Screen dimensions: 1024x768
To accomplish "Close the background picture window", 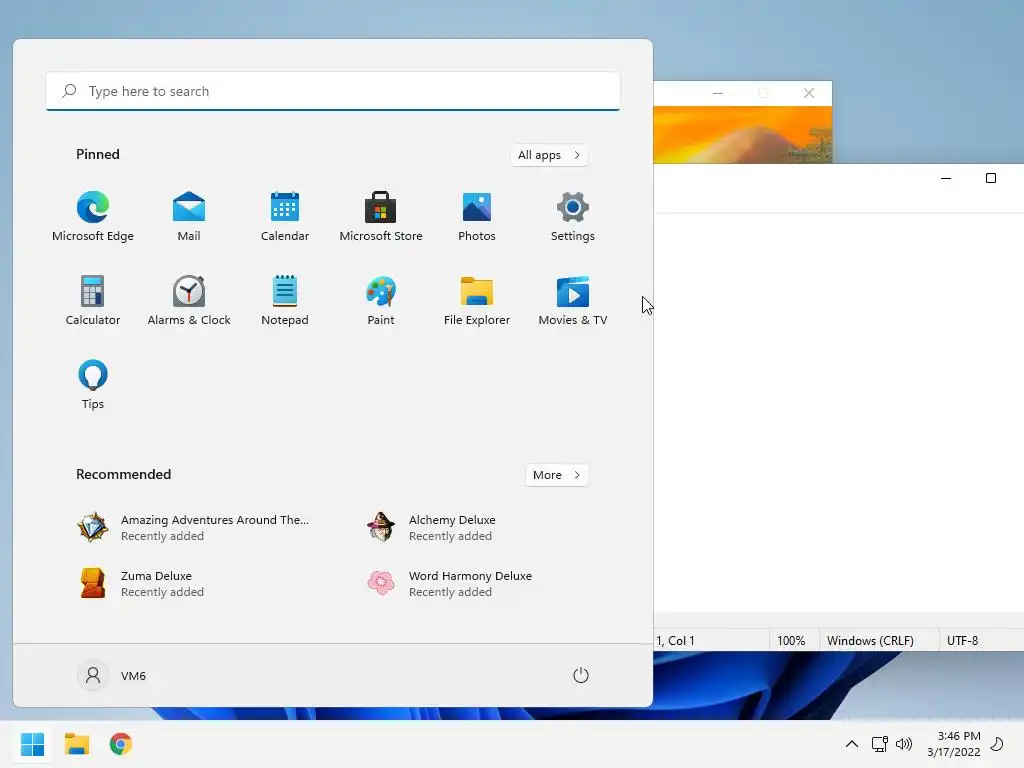I will pos(808,93).
